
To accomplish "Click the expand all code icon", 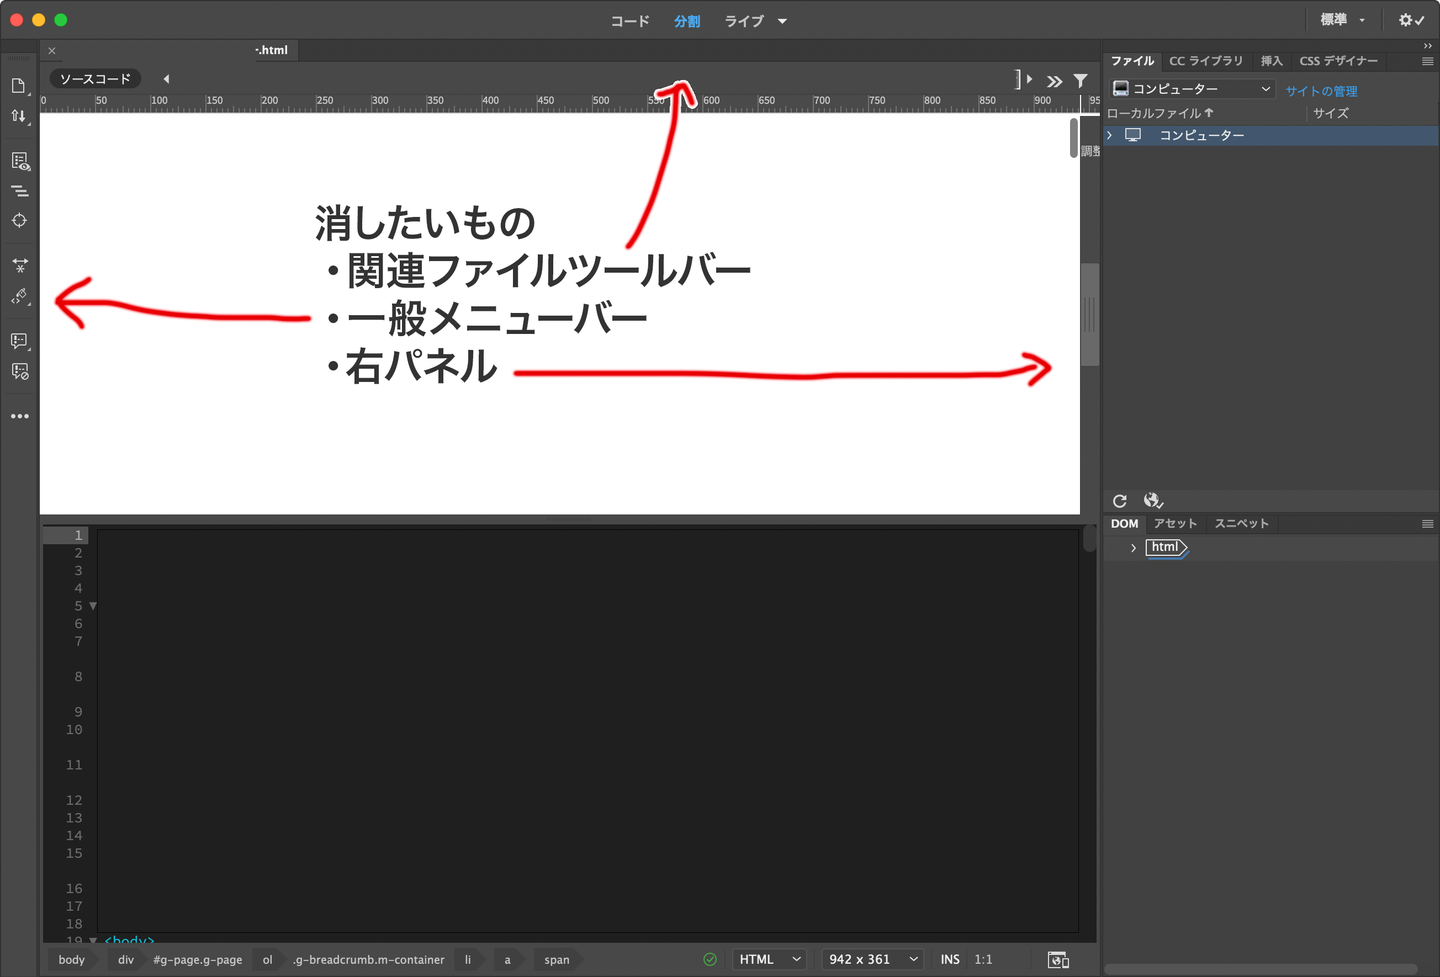I will [x=19, y=266].
